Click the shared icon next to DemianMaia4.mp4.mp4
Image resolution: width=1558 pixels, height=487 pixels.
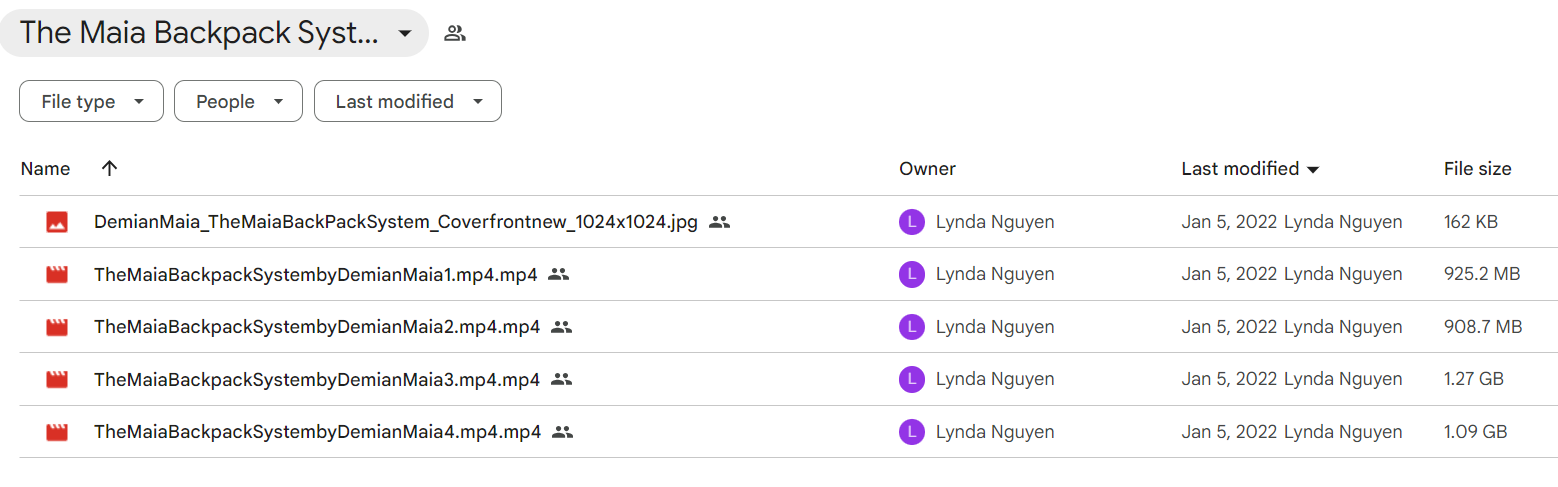click(x=563, y=432)
